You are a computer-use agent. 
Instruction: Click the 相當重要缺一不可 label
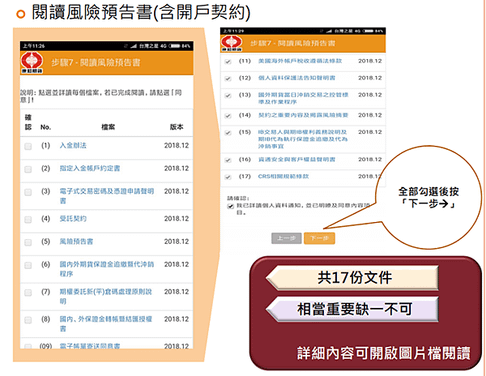click(x=355, y=309)
